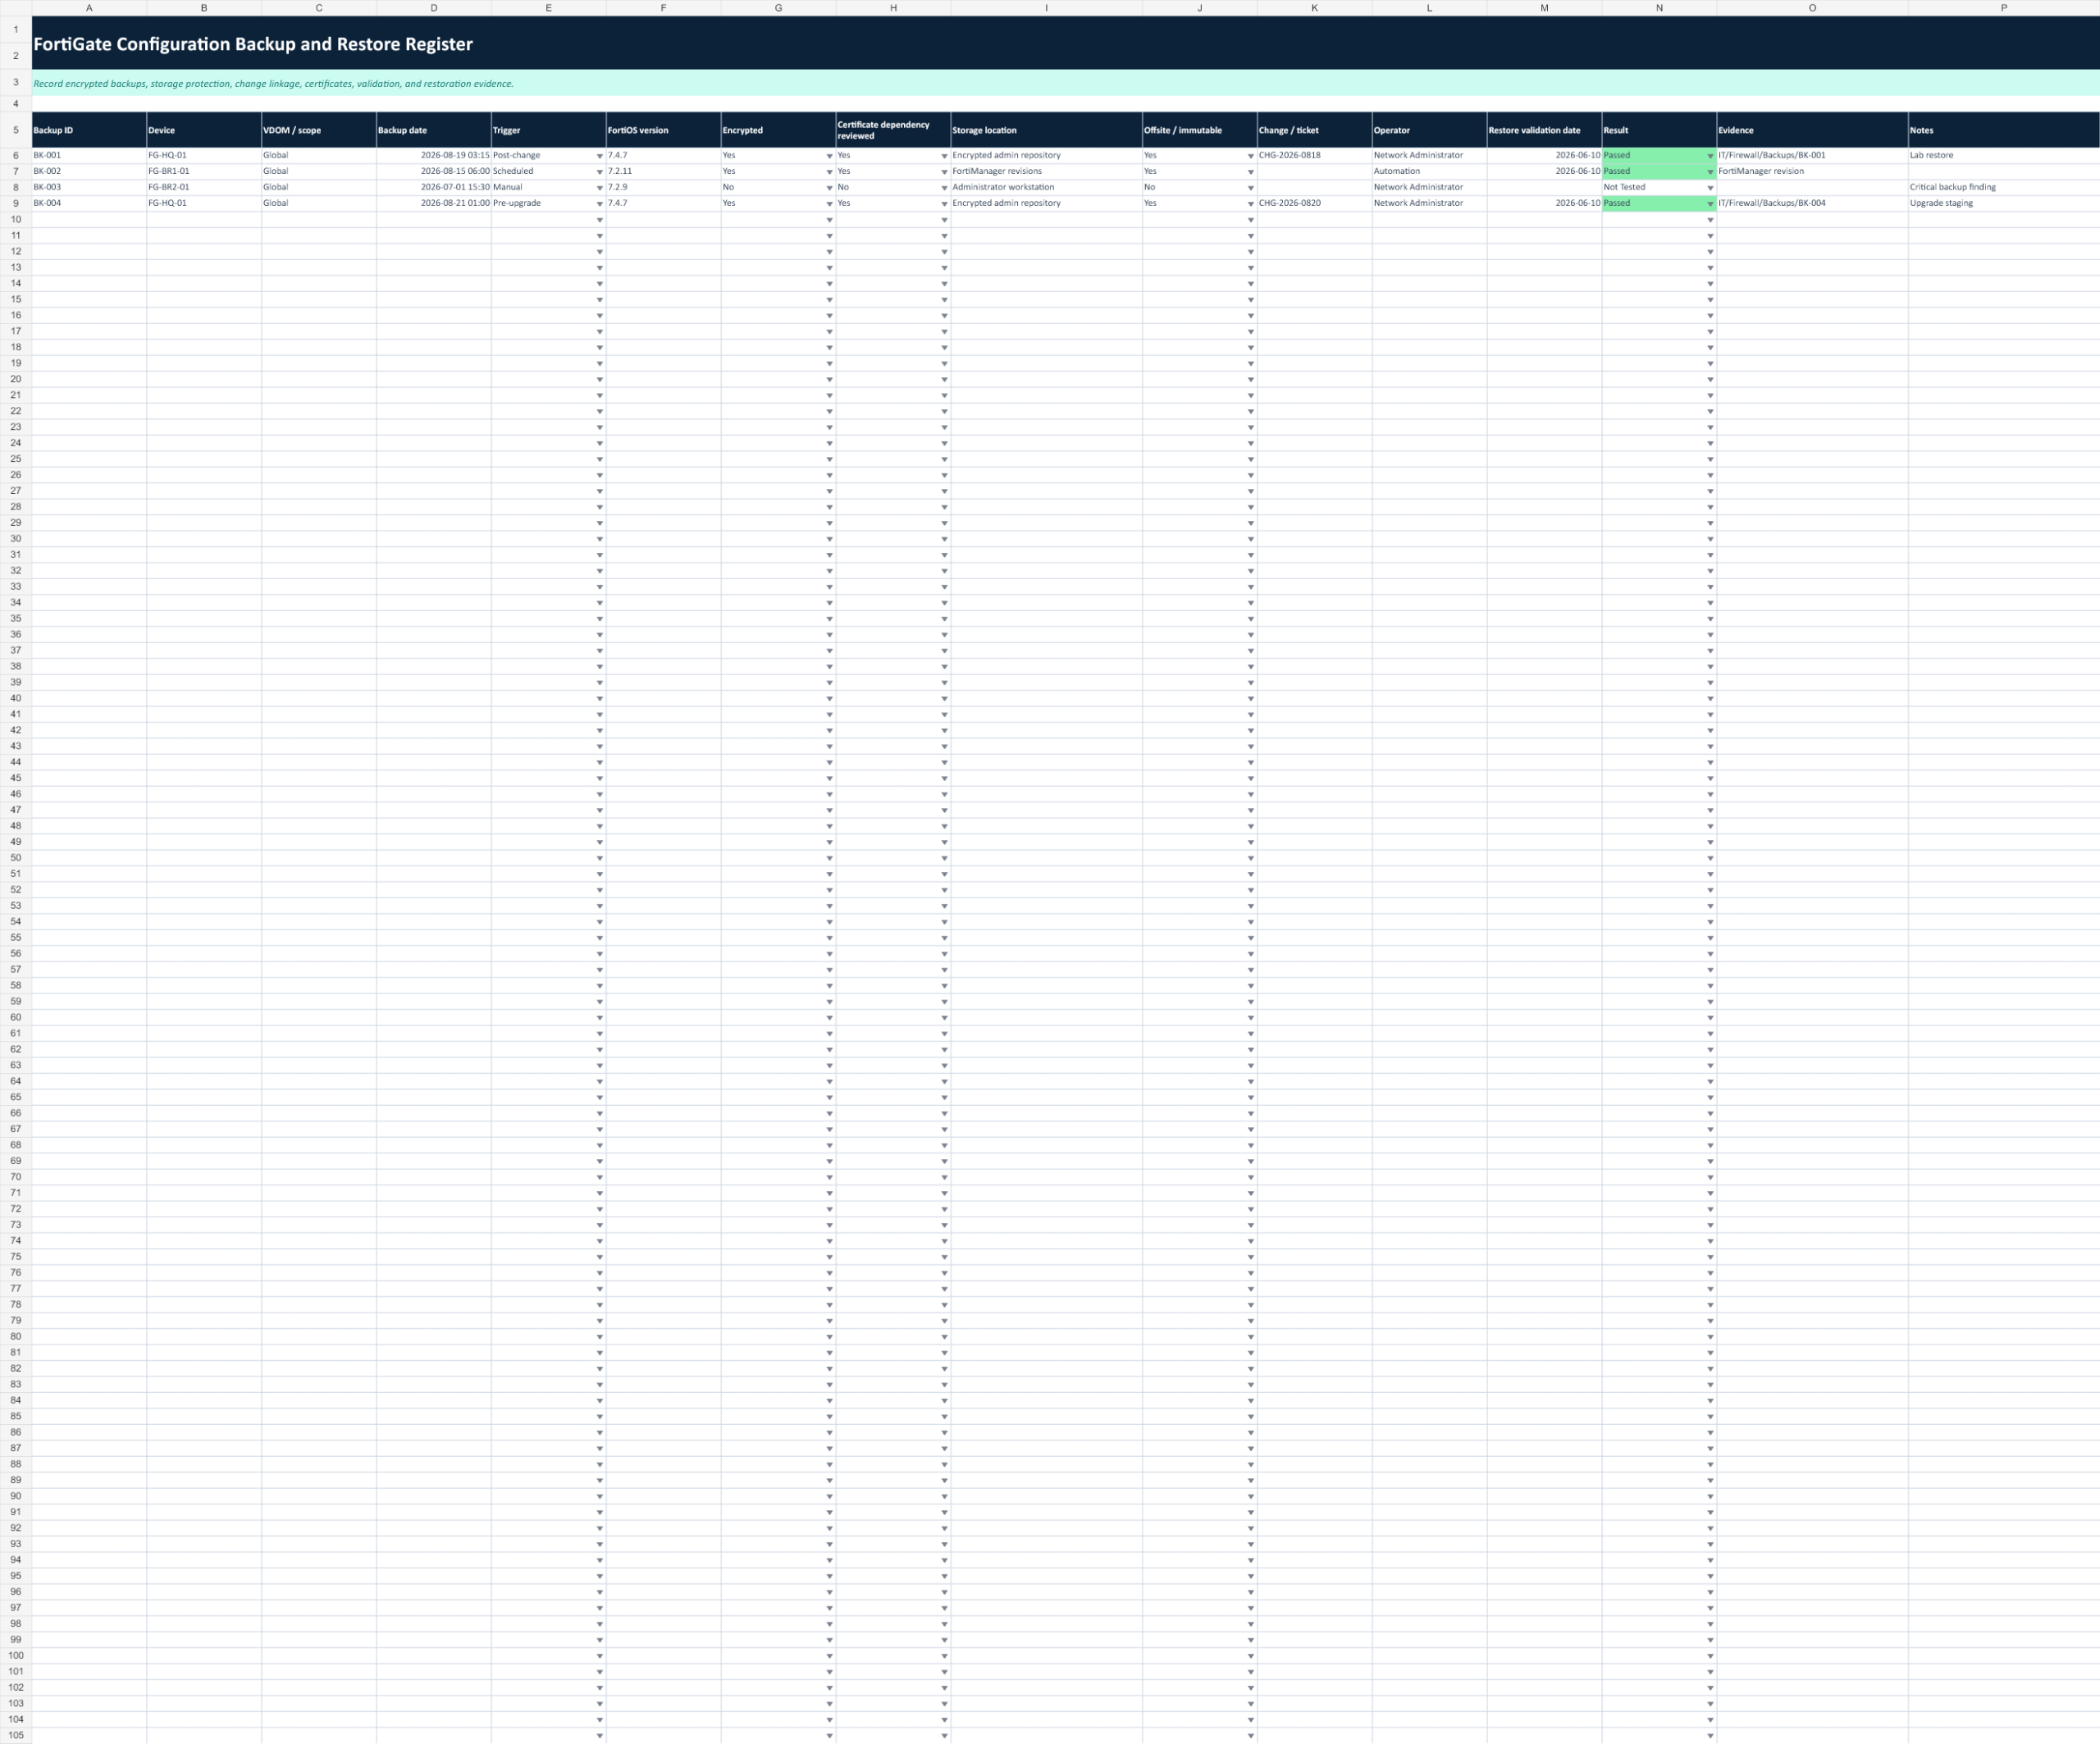Select backup date 2026-08-19 03:15
This screenshot has width=2100, height=1744.
click(434, 156)
